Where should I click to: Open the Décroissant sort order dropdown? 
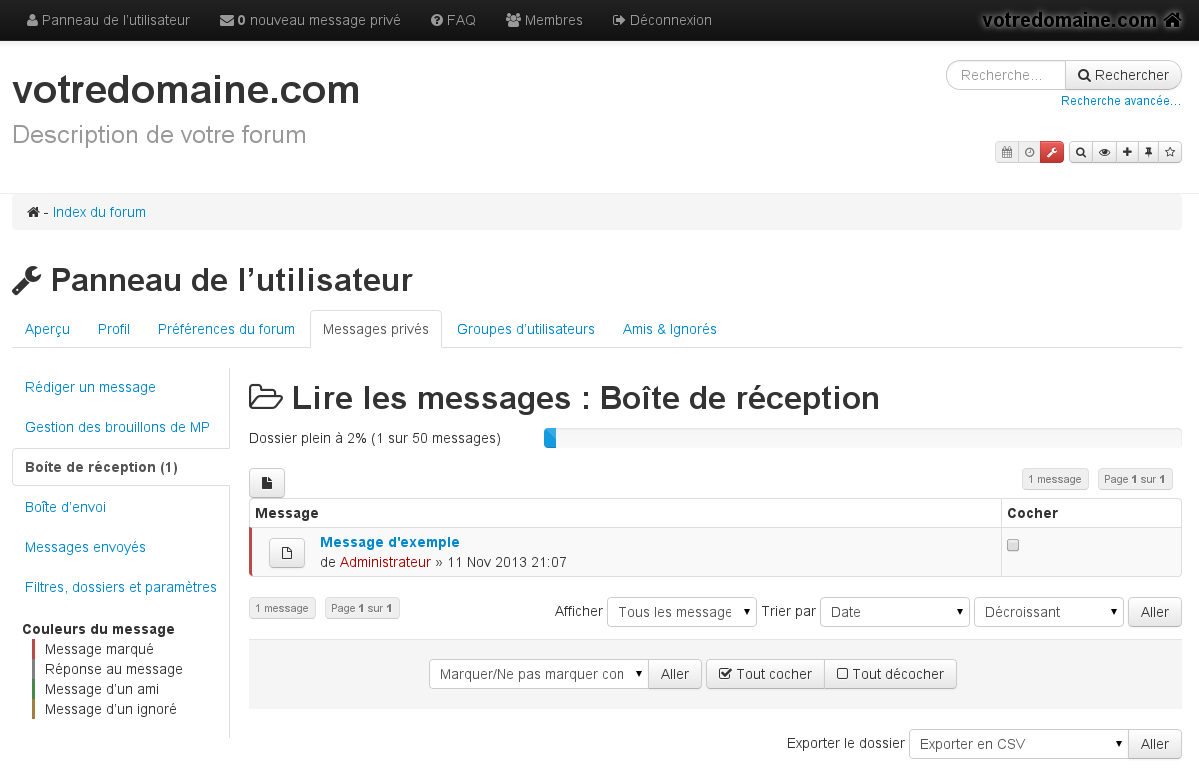1048,611
